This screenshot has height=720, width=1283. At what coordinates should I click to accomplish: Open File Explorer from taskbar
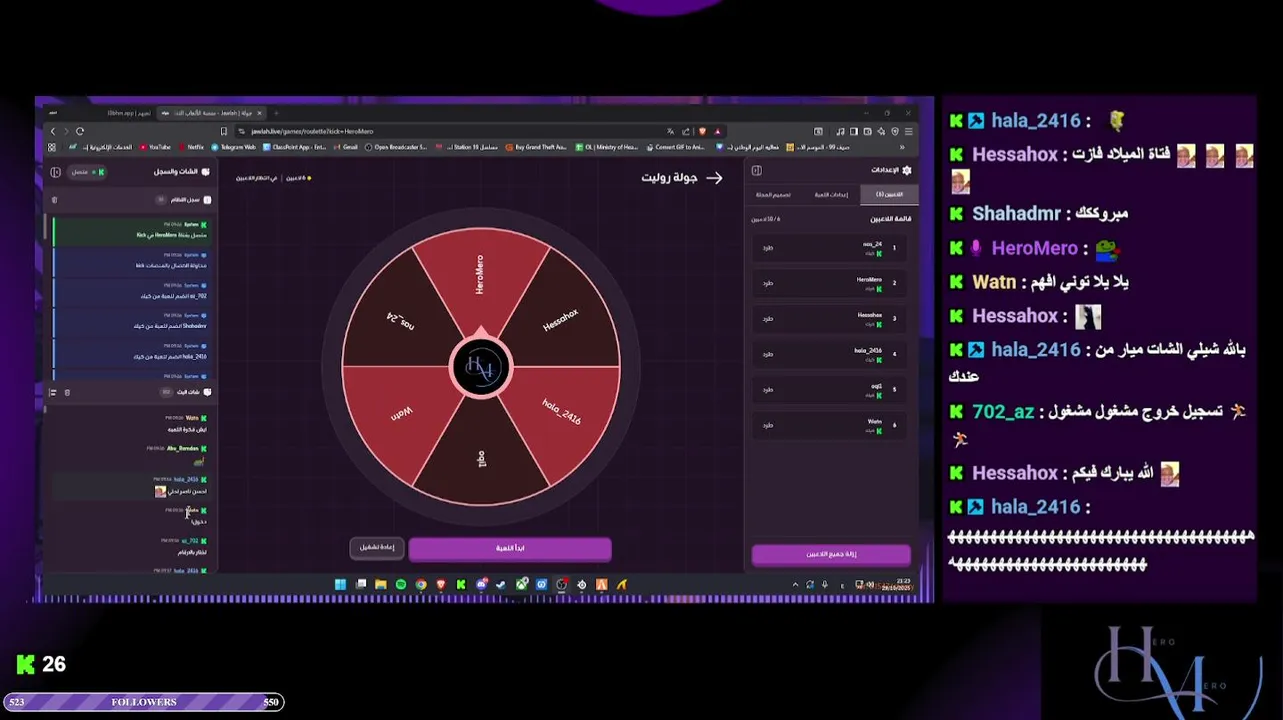(x=380, y=585)
